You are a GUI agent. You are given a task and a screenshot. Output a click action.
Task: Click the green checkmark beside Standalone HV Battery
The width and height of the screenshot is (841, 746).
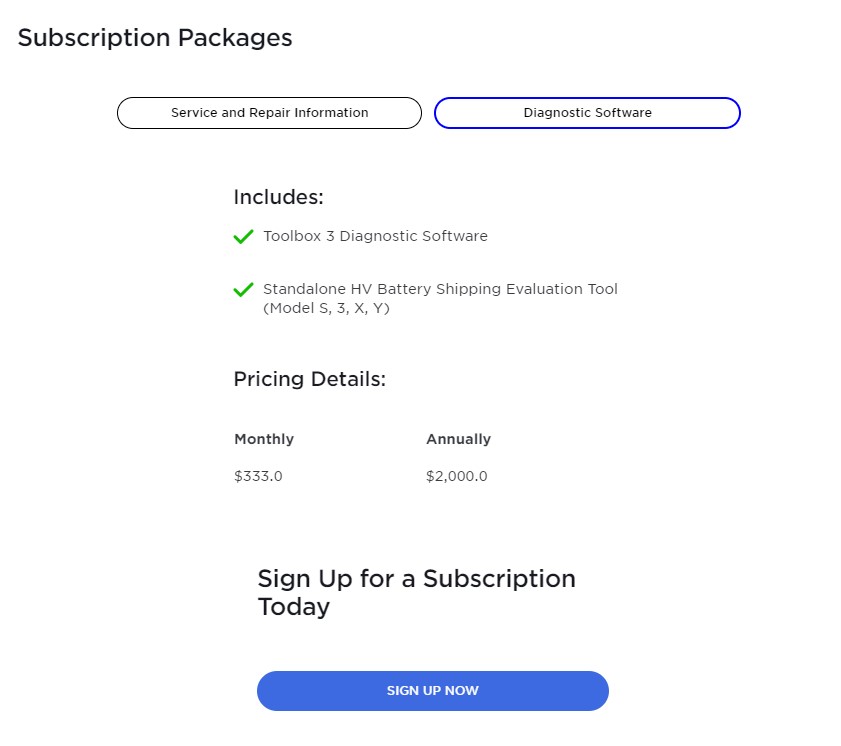coord(243,290)
